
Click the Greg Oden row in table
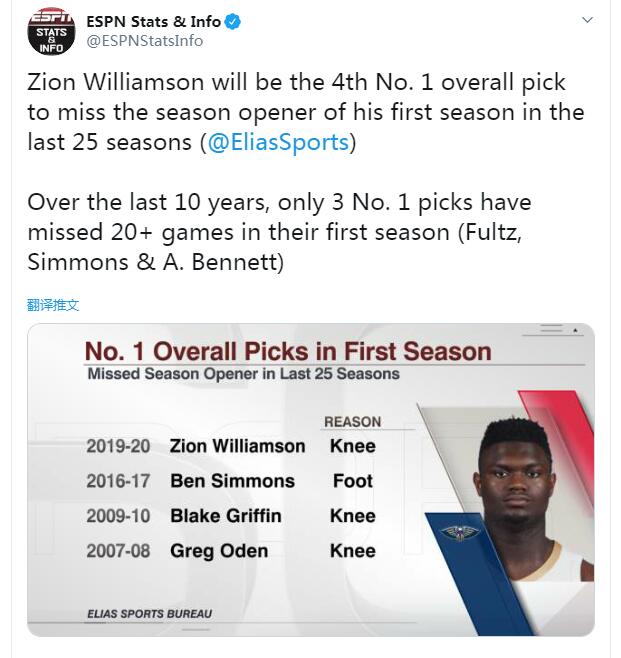click(x=231, y=551)
